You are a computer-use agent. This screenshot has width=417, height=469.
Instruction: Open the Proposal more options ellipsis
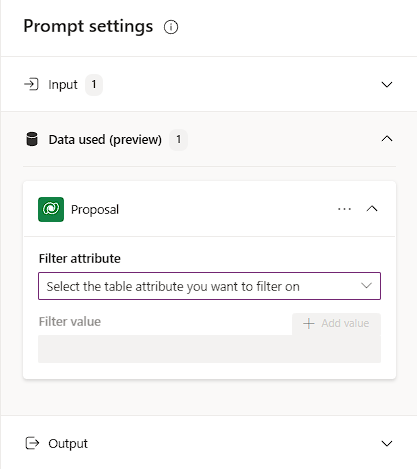(x=344, y=209)
